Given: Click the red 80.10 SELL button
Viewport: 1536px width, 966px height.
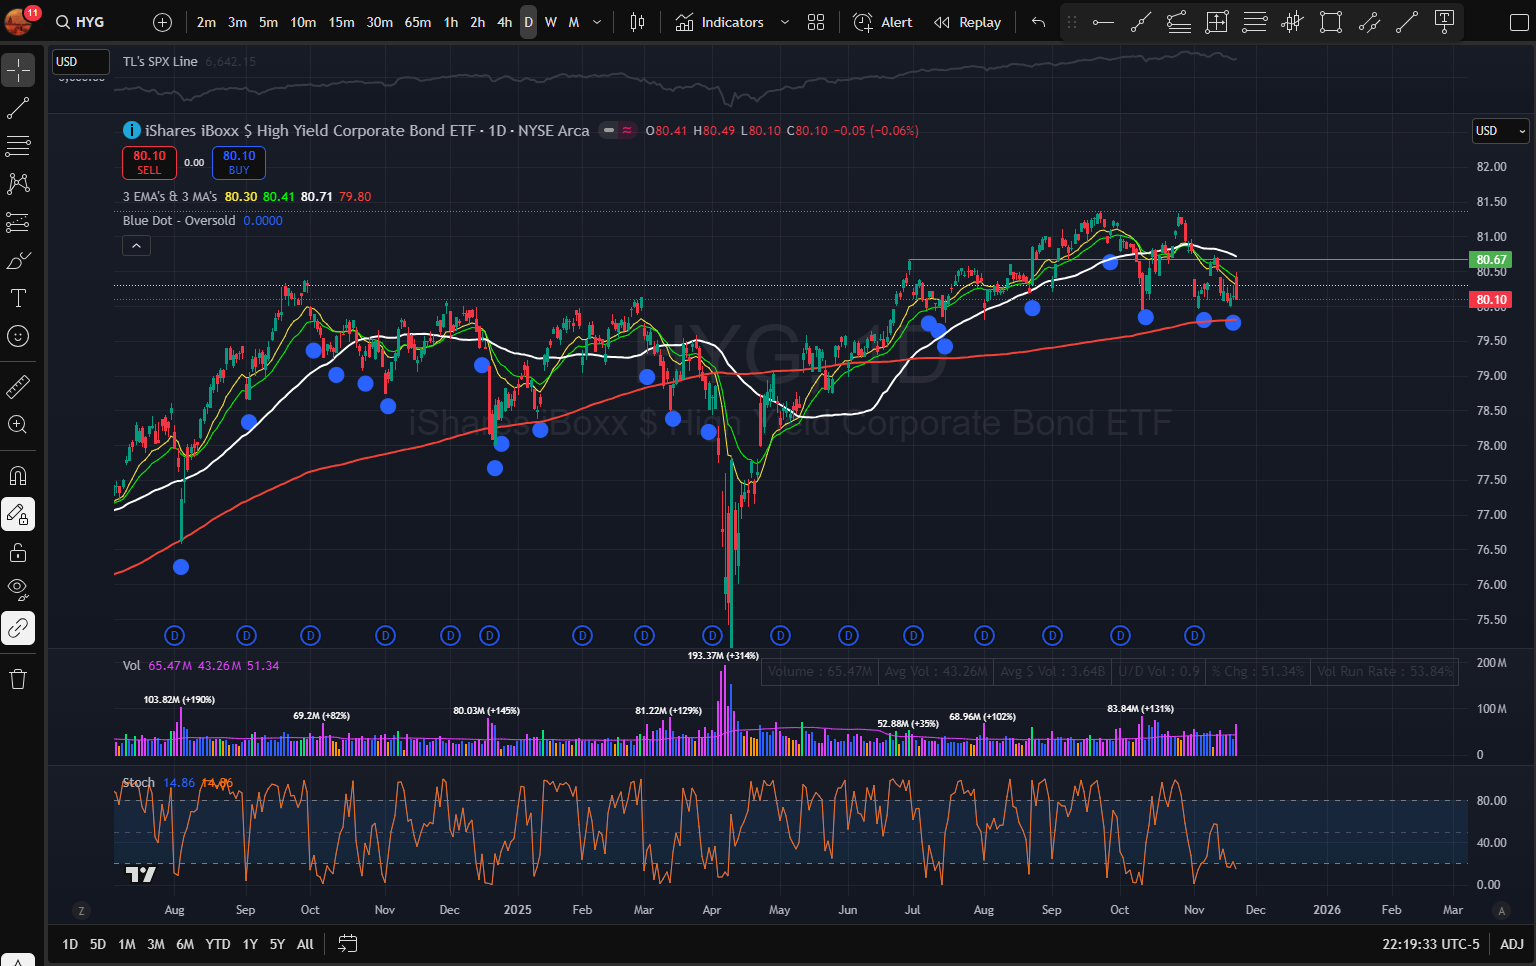Looking at the screenshot, I should [x=149, y=162].
